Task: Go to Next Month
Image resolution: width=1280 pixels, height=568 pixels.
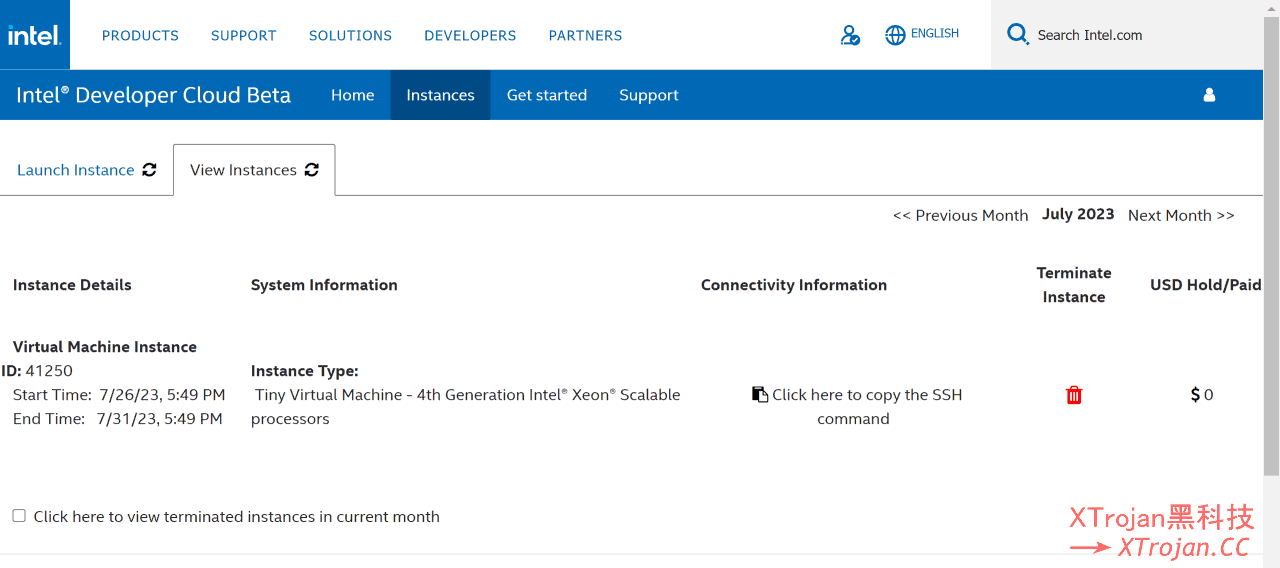Action: click(1181, 215)
